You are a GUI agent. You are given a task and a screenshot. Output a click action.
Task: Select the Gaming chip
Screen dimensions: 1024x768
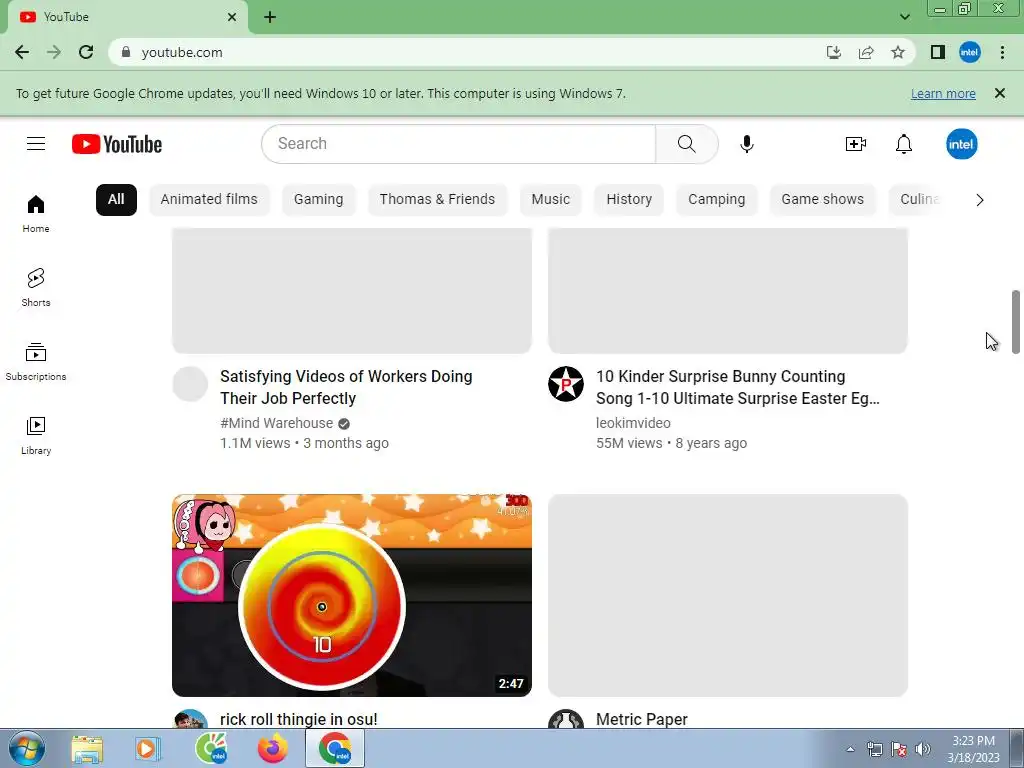318,200
